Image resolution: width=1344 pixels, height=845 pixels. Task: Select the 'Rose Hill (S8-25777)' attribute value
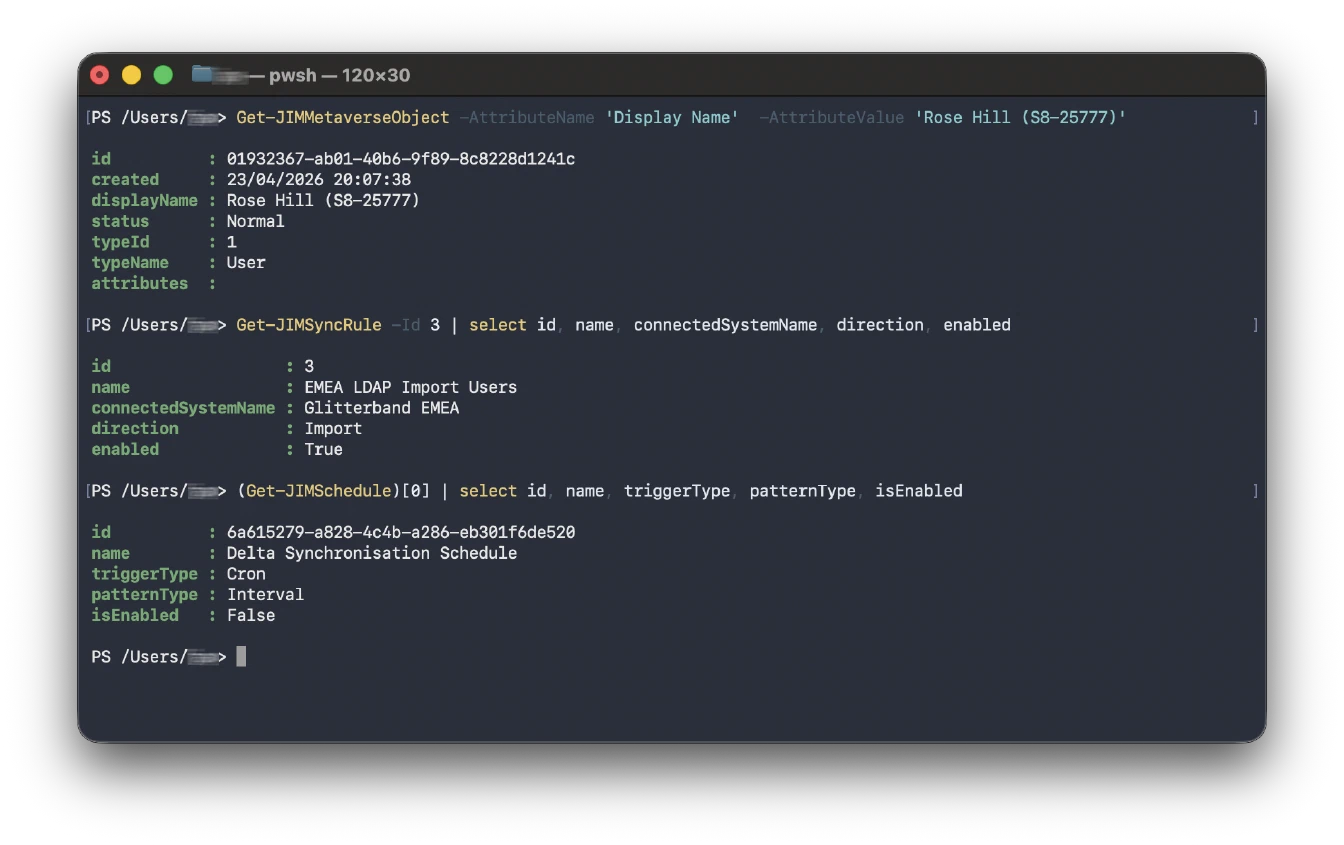1020,117
